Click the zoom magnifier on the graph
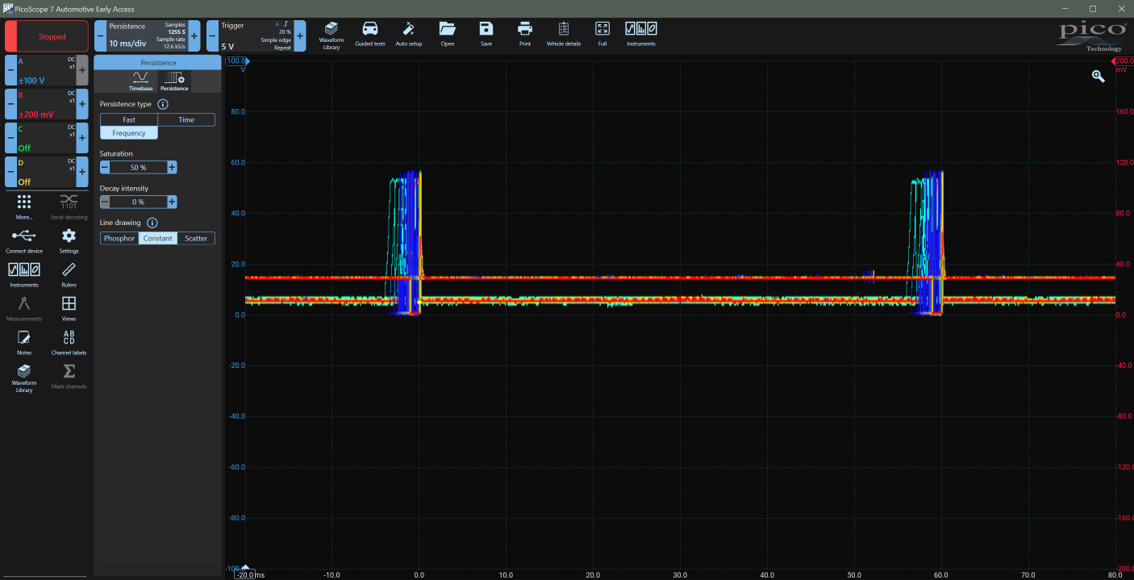 pyautogui.click(x=1098, y=76)
